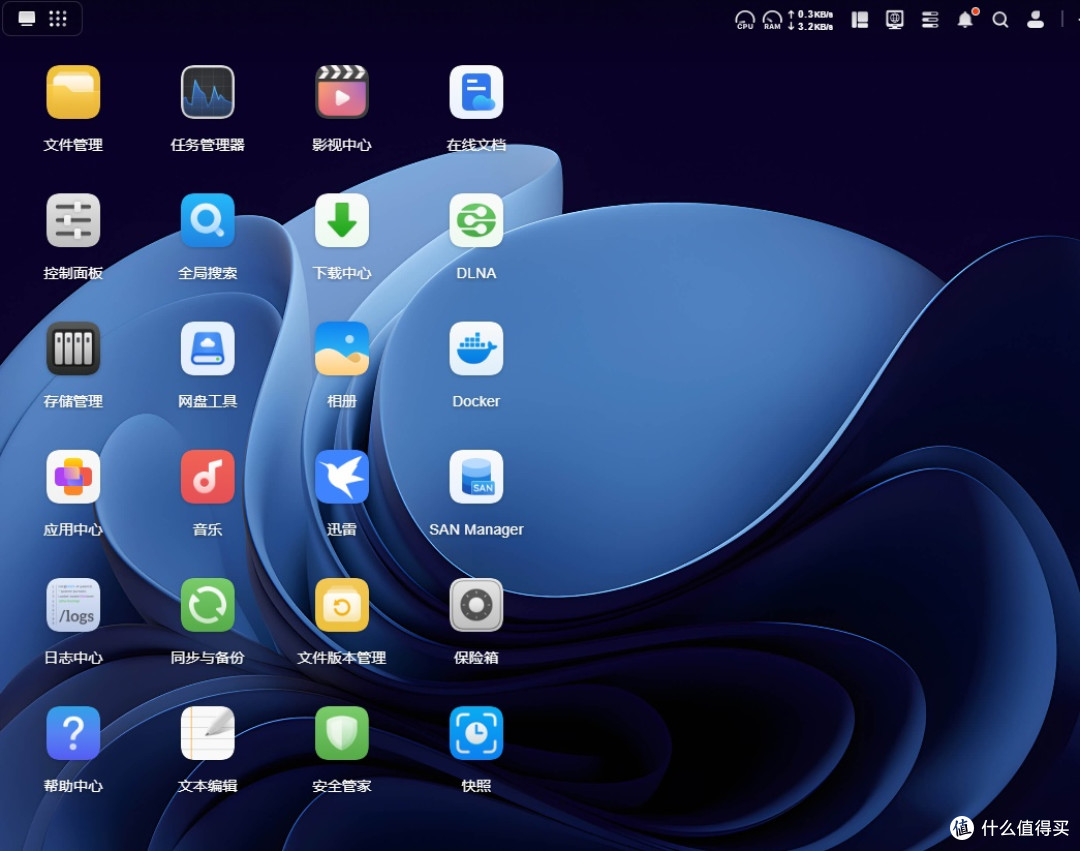Open the 保险箱 safe box app
The width and height of the screenshot is (1080, 851).
[x=476, y=605]
